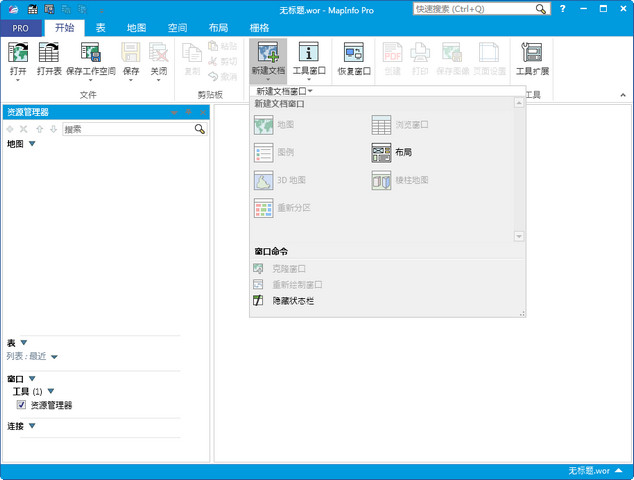This screenshot has width=634, height=480.
Task: Click the 打开表 (Open Table) icon
Action: click(48, 53)
